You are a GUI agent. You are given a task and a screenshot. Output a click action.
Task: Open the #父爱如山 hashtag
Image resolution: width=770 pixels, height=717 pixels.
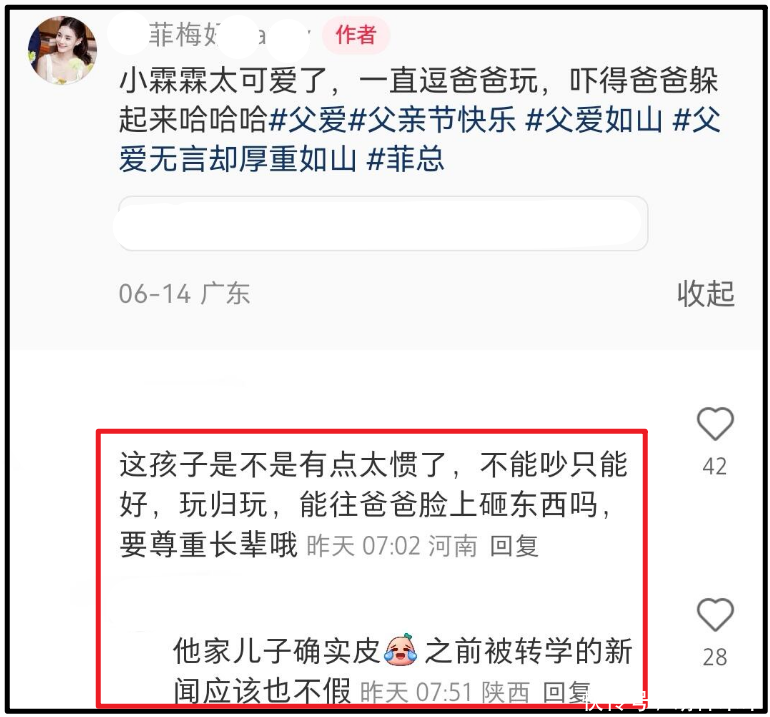pos(594,119)
